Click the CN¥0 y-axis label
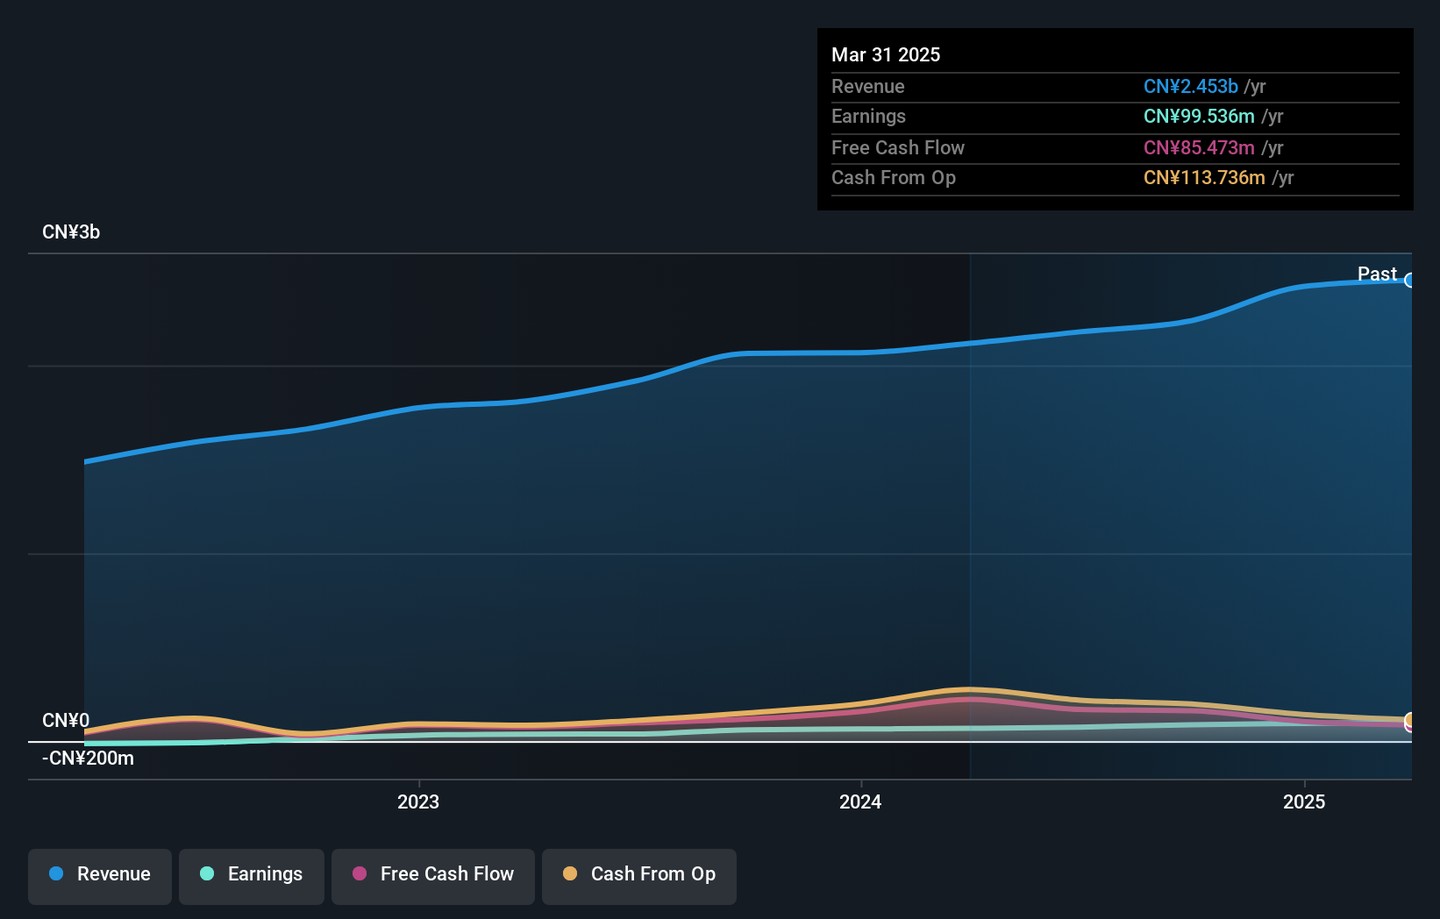 point(66,720)
